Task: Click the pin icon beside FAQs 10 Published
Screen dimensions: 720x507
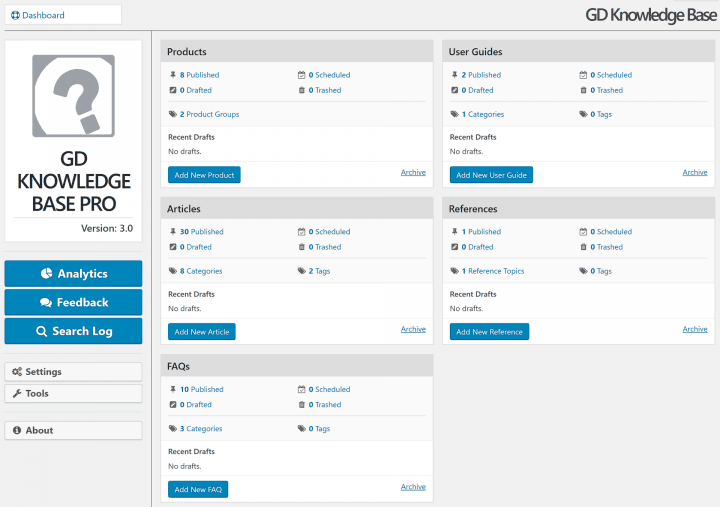Action: (173, 389)
